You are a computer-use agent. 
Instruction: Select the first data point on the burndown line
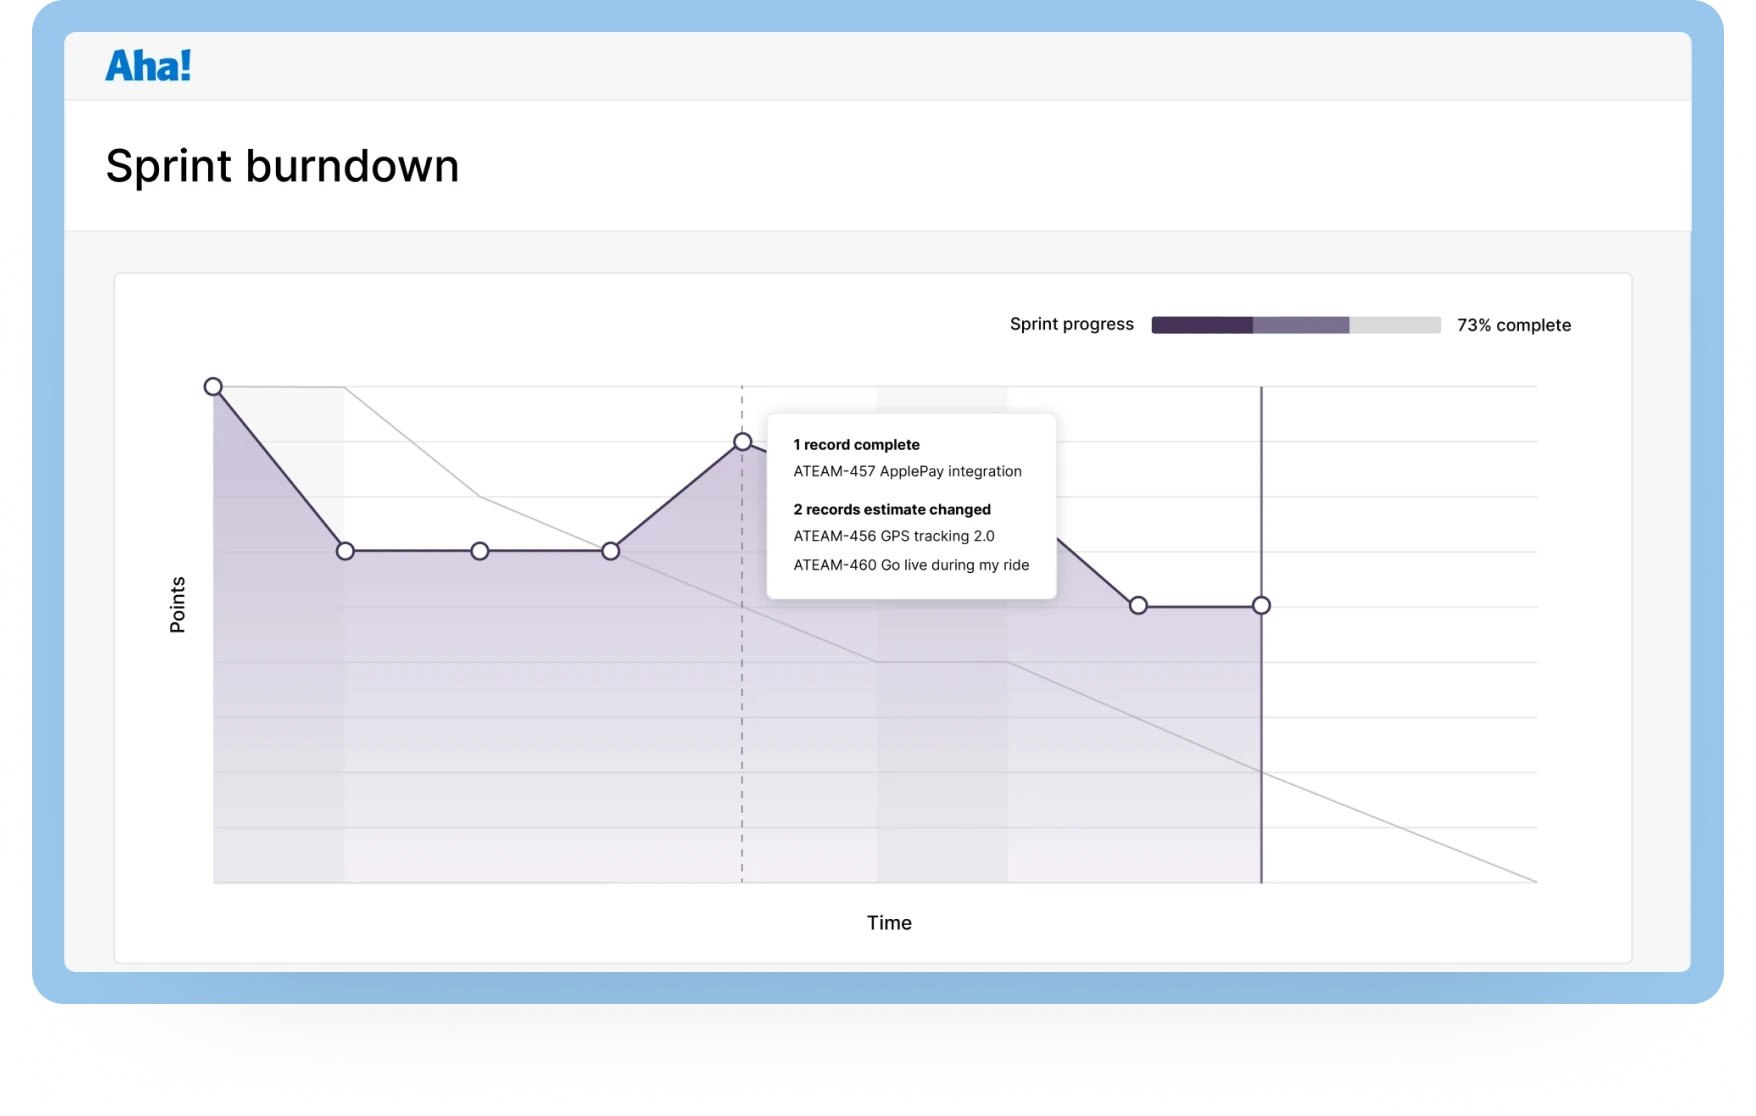214,386
